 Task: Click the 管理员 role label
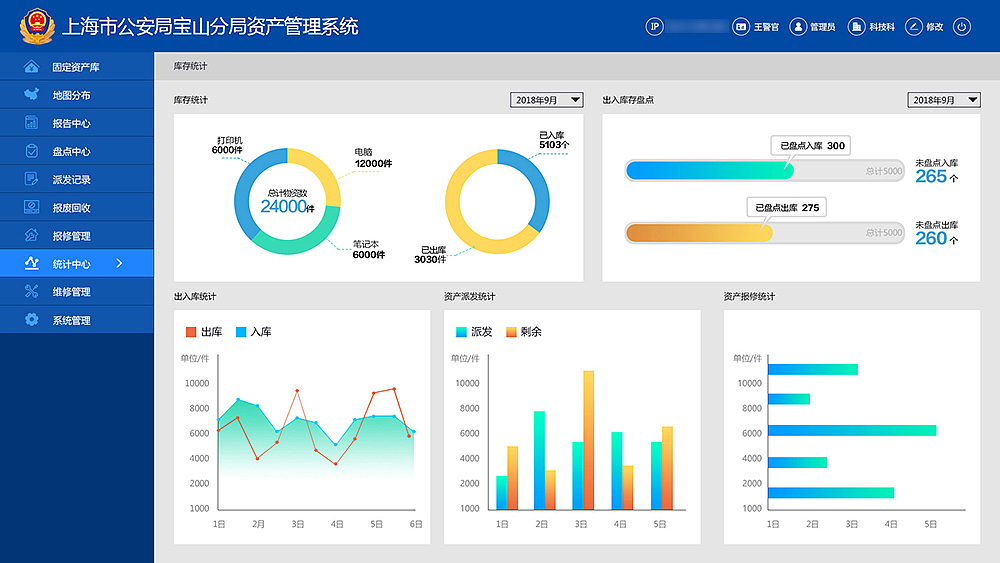pos(823,27)
